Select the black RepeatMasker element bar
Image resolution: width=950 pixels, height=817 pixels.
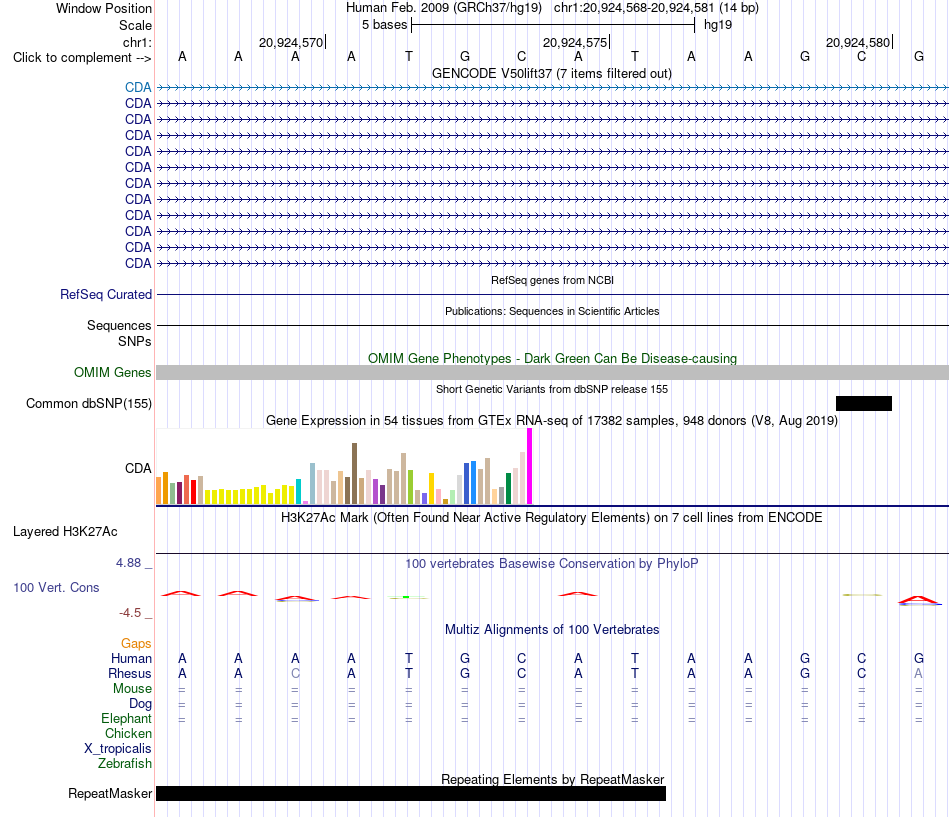point(411,793)
